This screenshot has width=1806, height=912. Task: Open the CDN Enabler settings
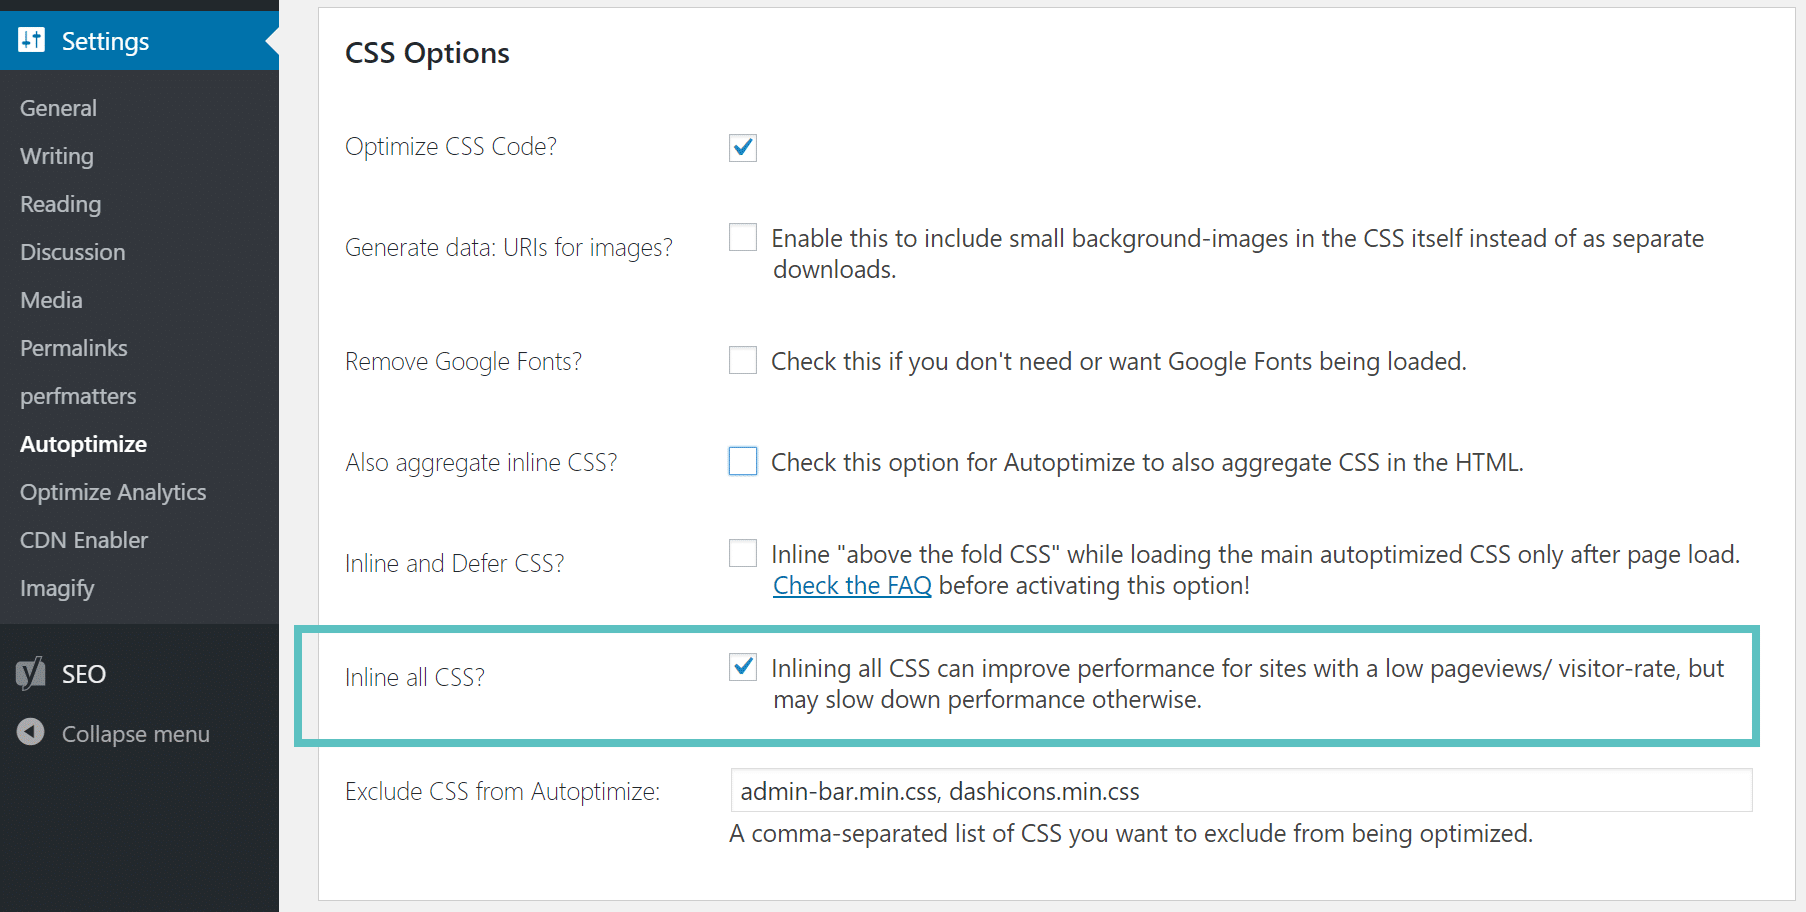point(84,539)
